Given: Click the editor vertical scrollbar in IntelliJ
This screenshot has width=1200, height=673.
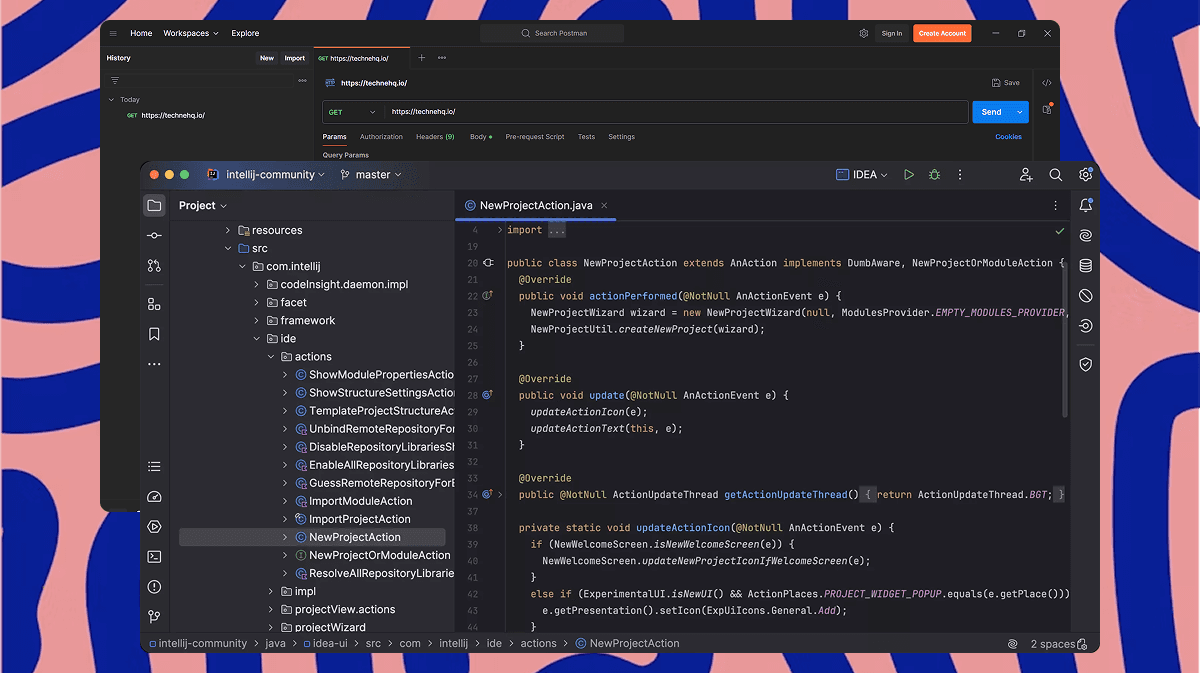Looking at the screenshot, I should [1065, 338].
